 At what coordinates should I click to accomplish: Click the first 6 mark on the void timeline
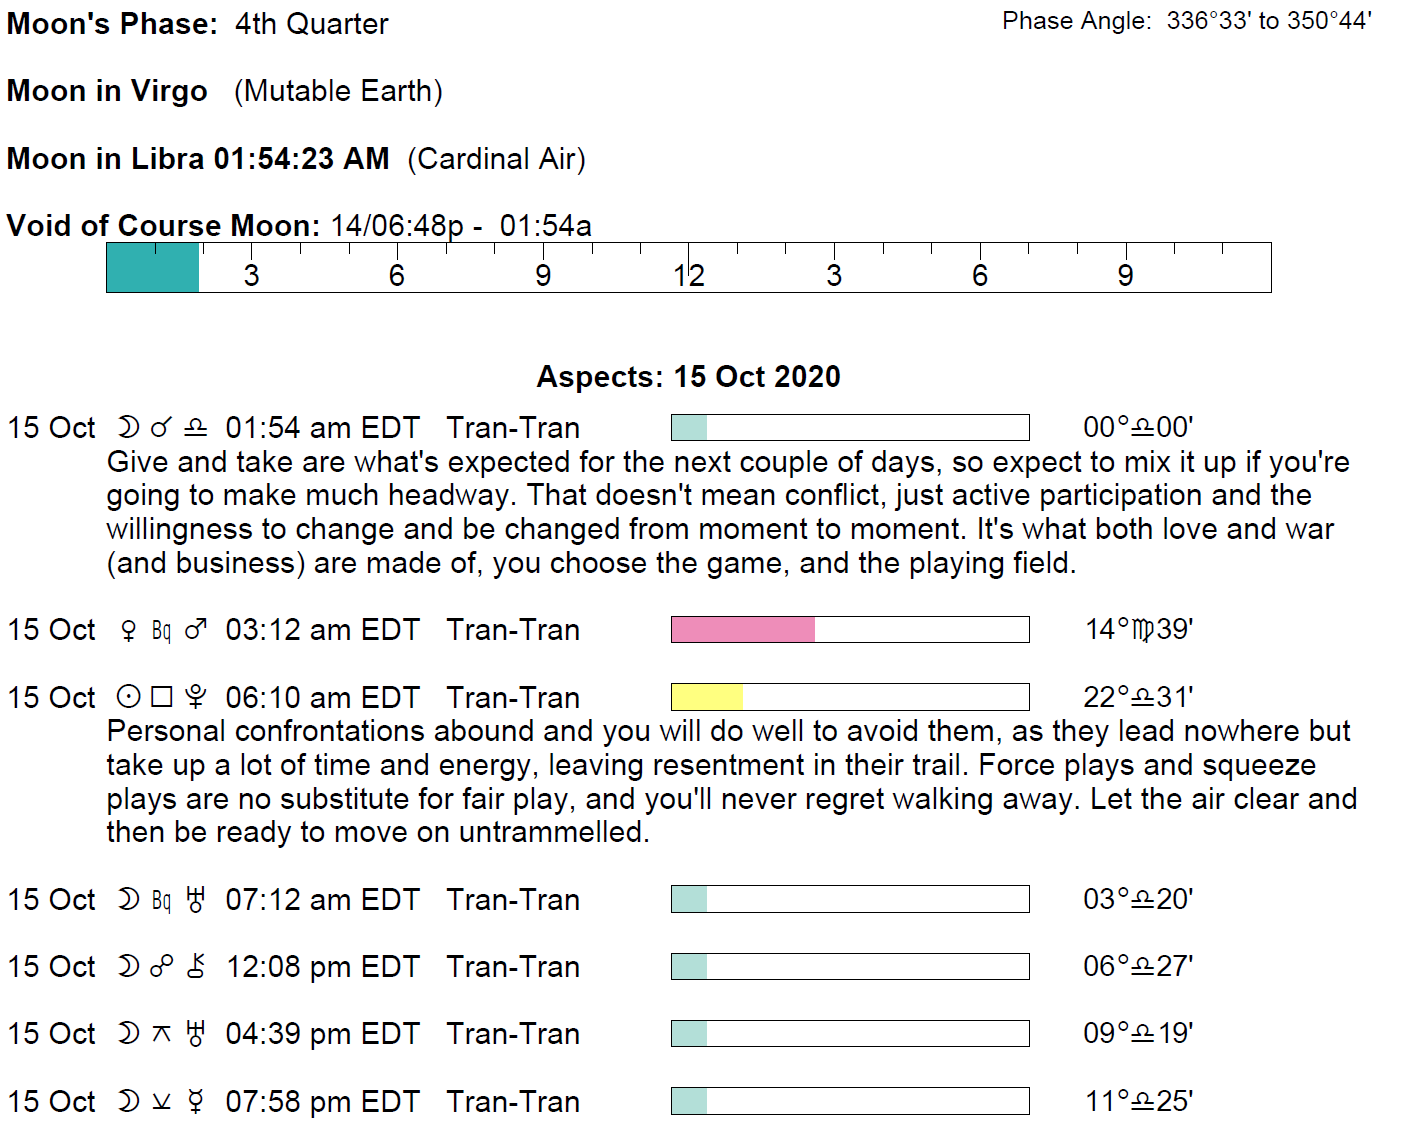click(x=397, y=275)
